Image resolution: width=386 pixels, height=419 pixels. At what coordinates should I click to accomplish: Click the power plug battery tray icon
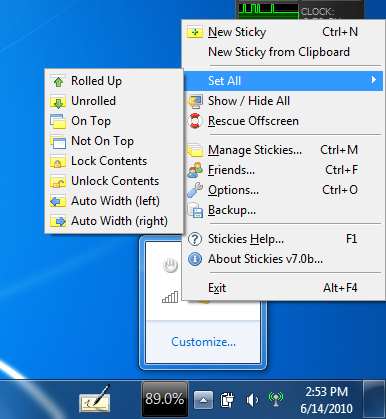(x=227, y=399)
